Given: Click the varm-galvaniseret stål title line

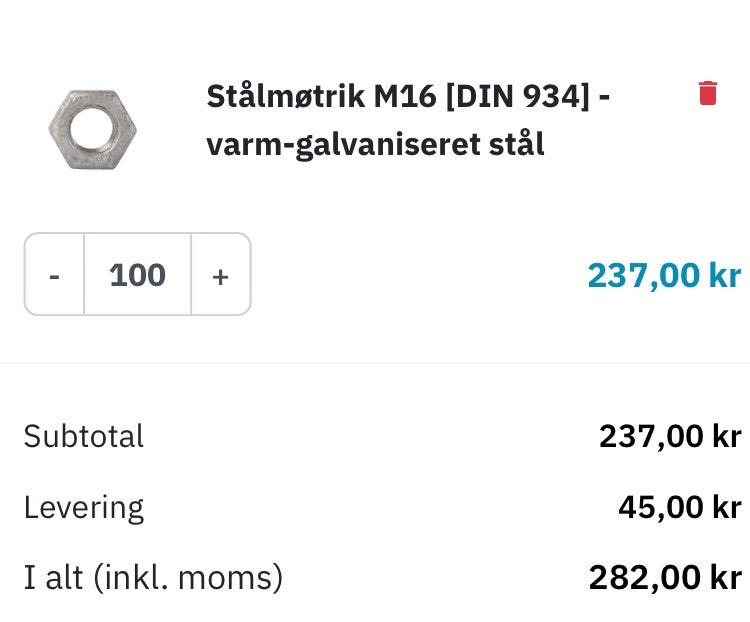Looking at the screenshot, I should point(375,145).
